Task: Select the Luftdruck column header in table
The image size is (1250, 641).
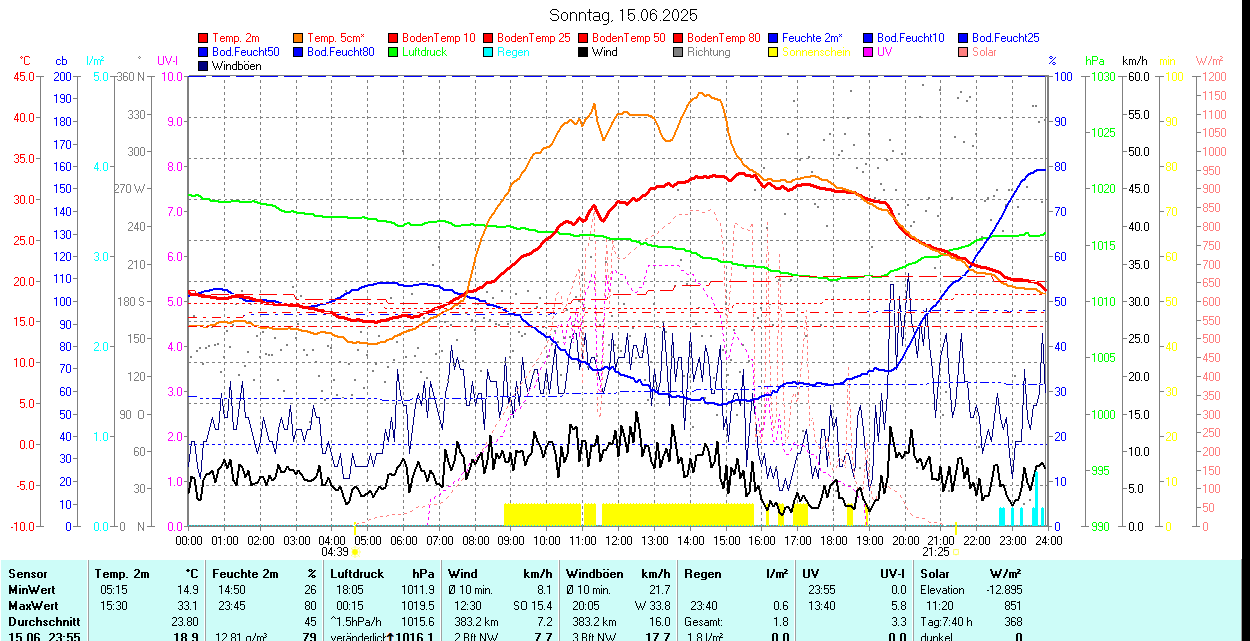Action: point(355,574)
